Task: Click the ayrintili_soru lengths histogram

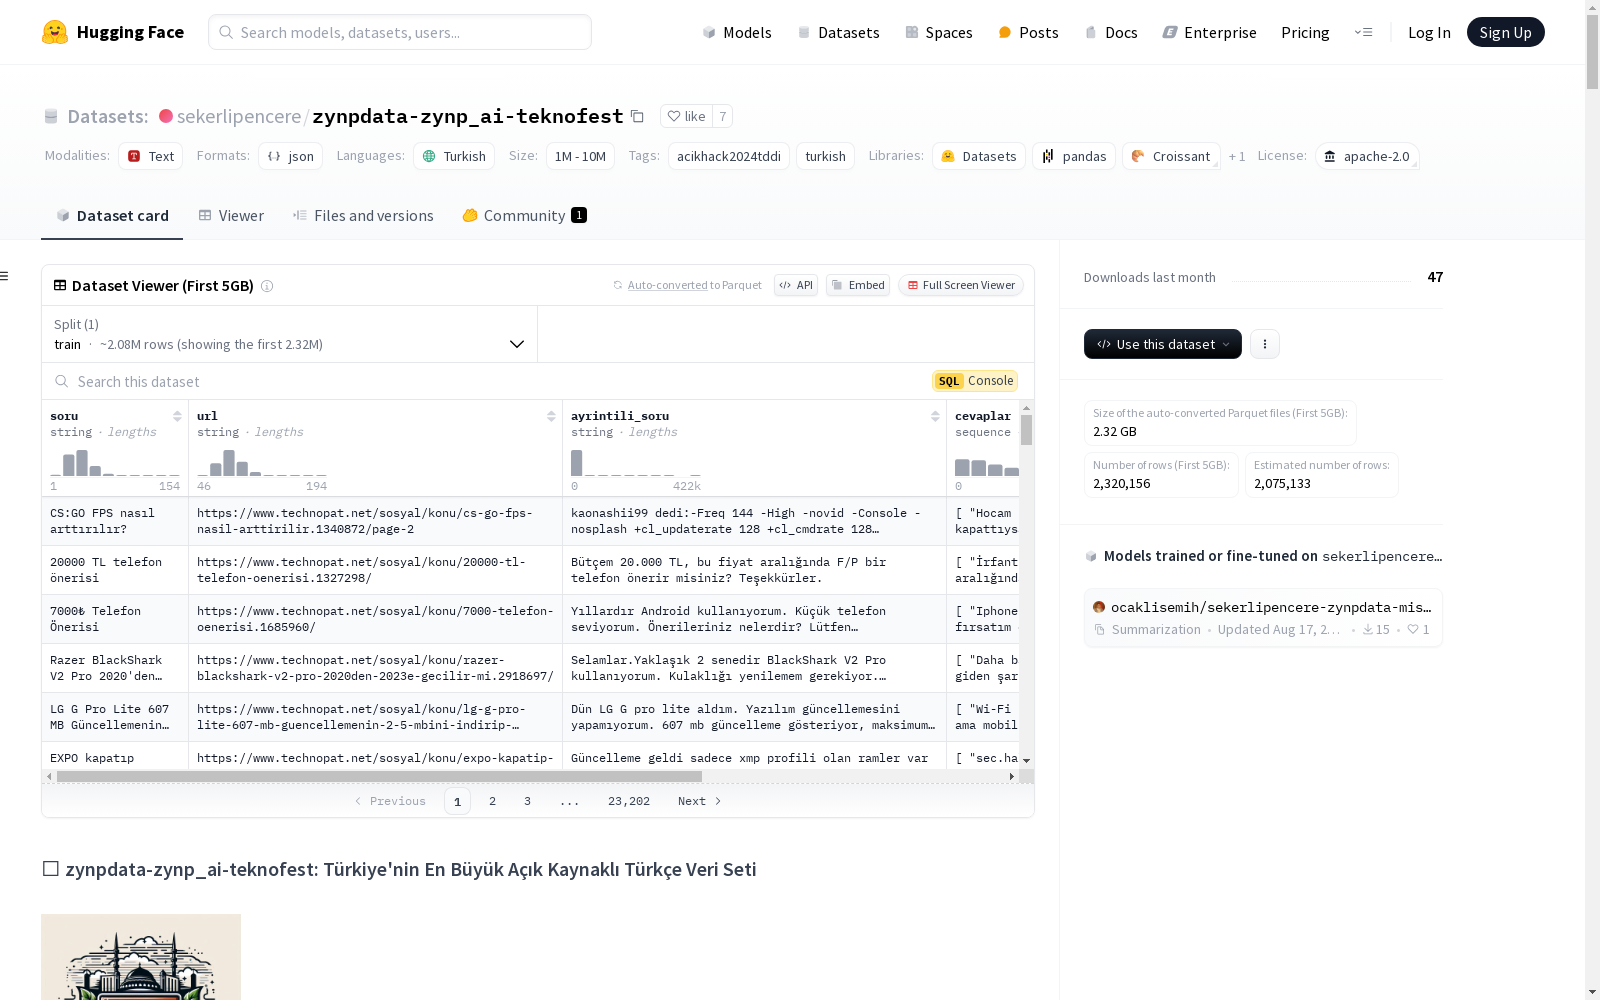Action: click(x=636, y=462)
